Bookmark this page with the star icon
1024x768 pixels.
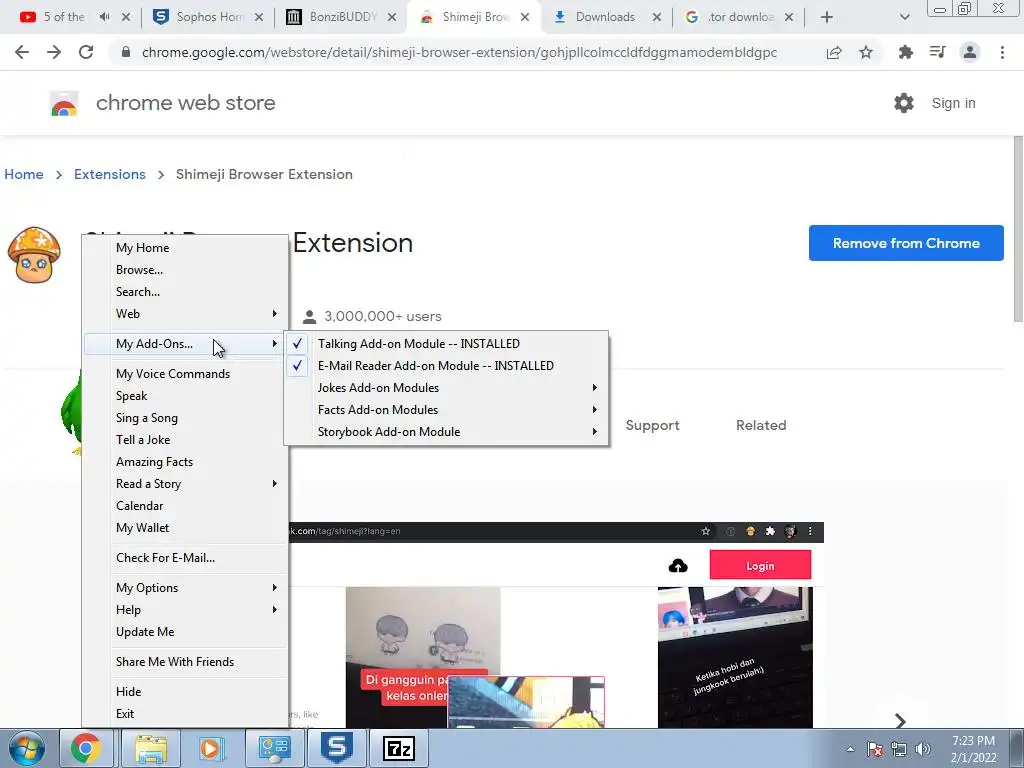(x=866, y=52)
